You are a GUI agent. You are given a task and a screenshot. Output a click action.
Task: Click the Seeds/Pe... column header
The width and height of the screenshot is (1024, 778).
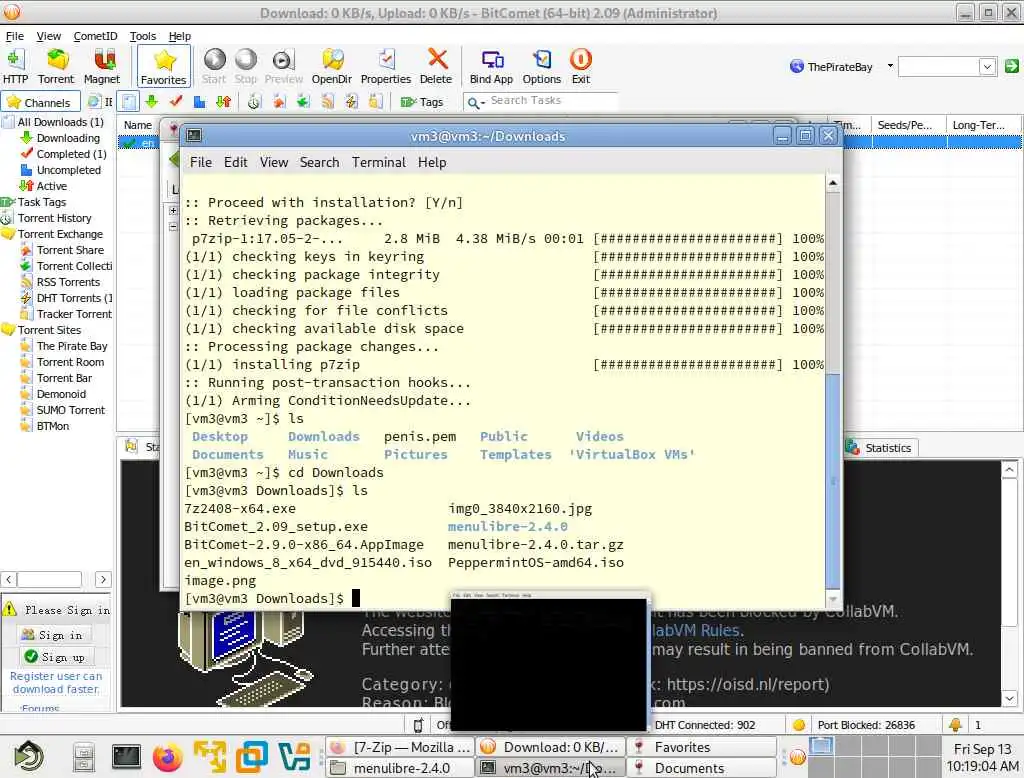click(908, 125)
